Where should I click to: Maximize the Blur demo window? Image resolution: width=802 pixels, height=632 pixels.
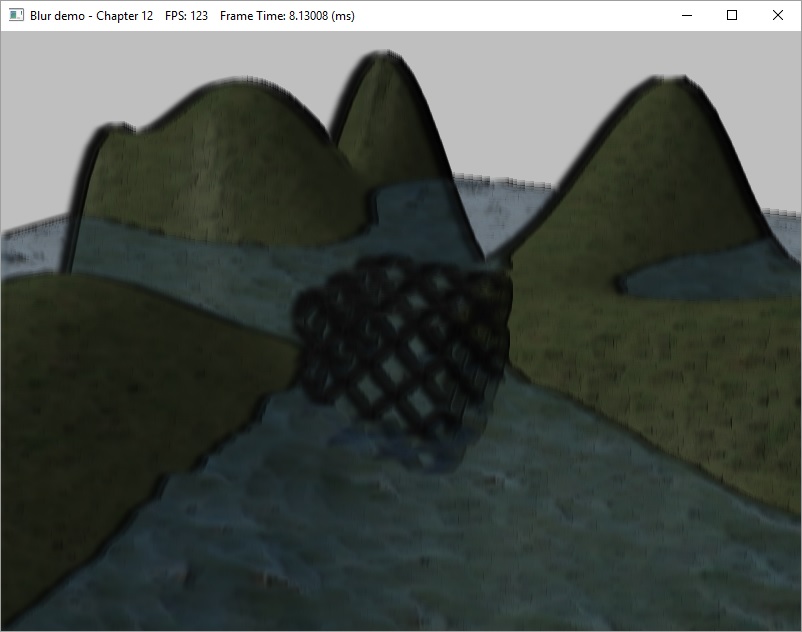(x=732, y=16)
